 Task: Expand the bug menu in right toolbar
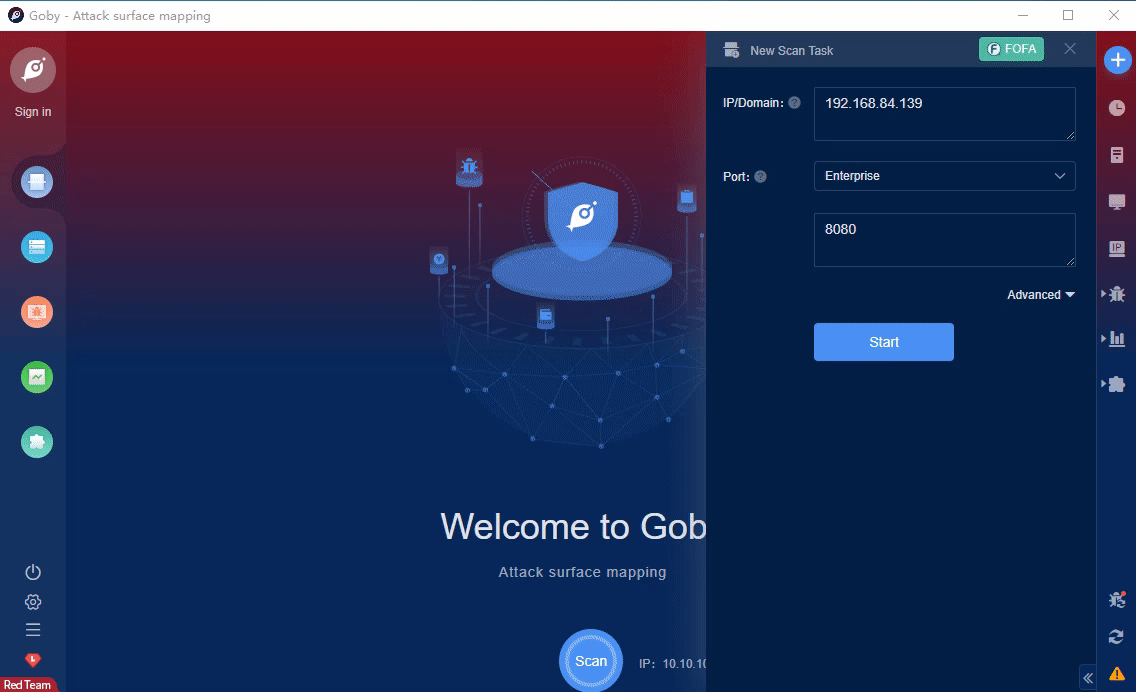click(x=1114, y=294)
